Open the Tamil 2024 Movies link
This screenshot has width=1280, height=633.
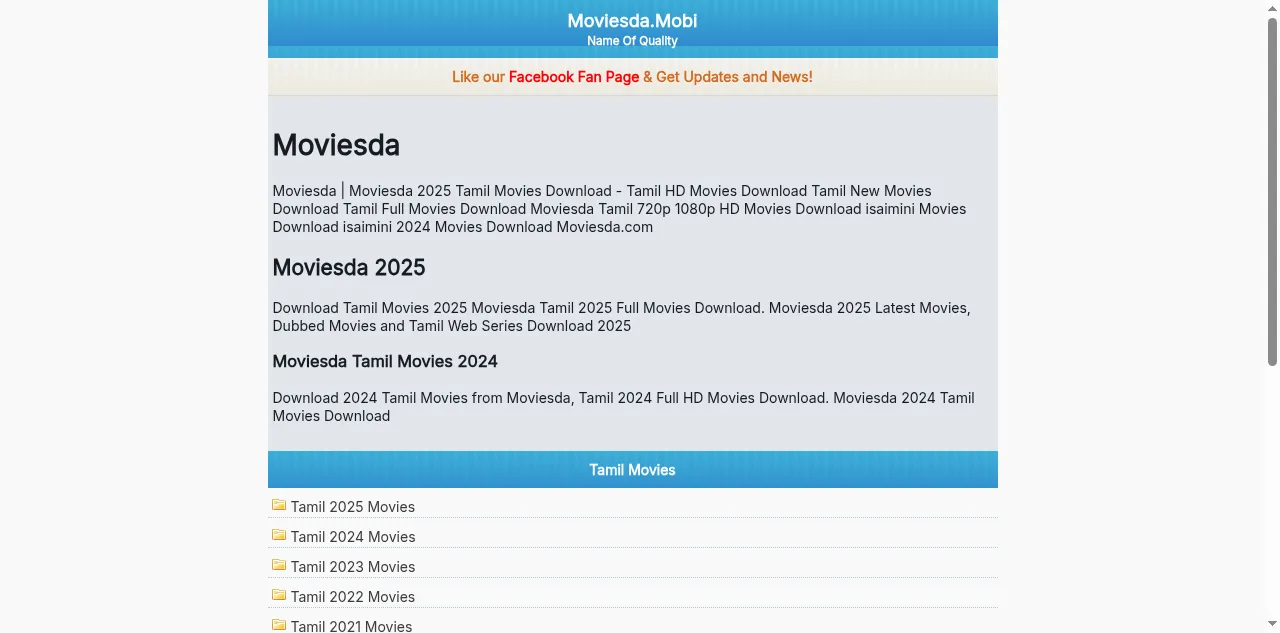click(353, 537)
